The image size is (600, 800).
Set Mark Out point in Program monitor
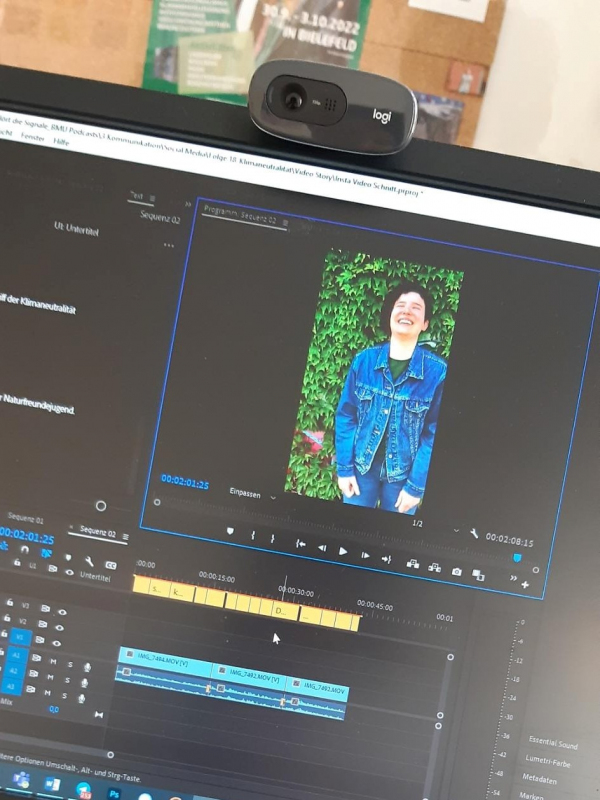[x=273, y=539]
